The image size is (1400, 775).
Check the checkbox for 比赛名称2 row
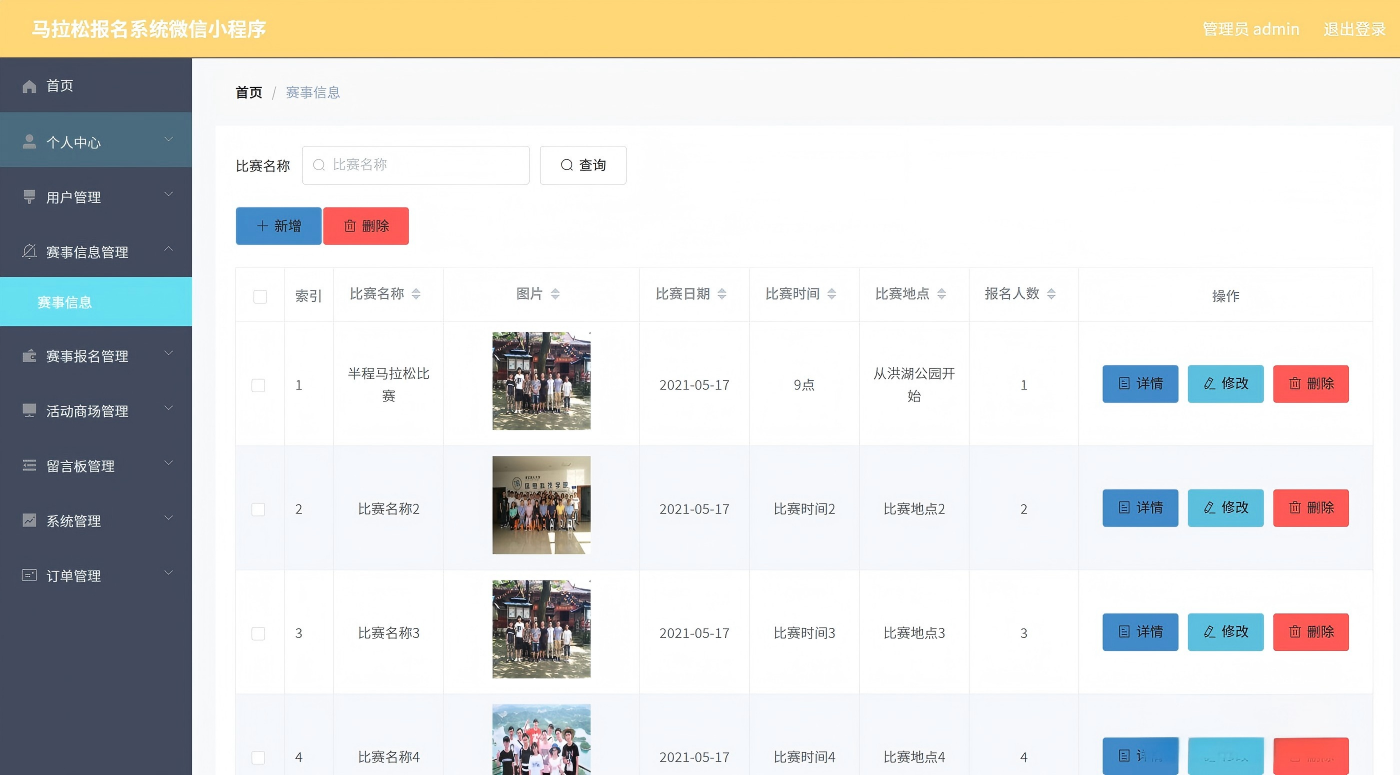258,509
